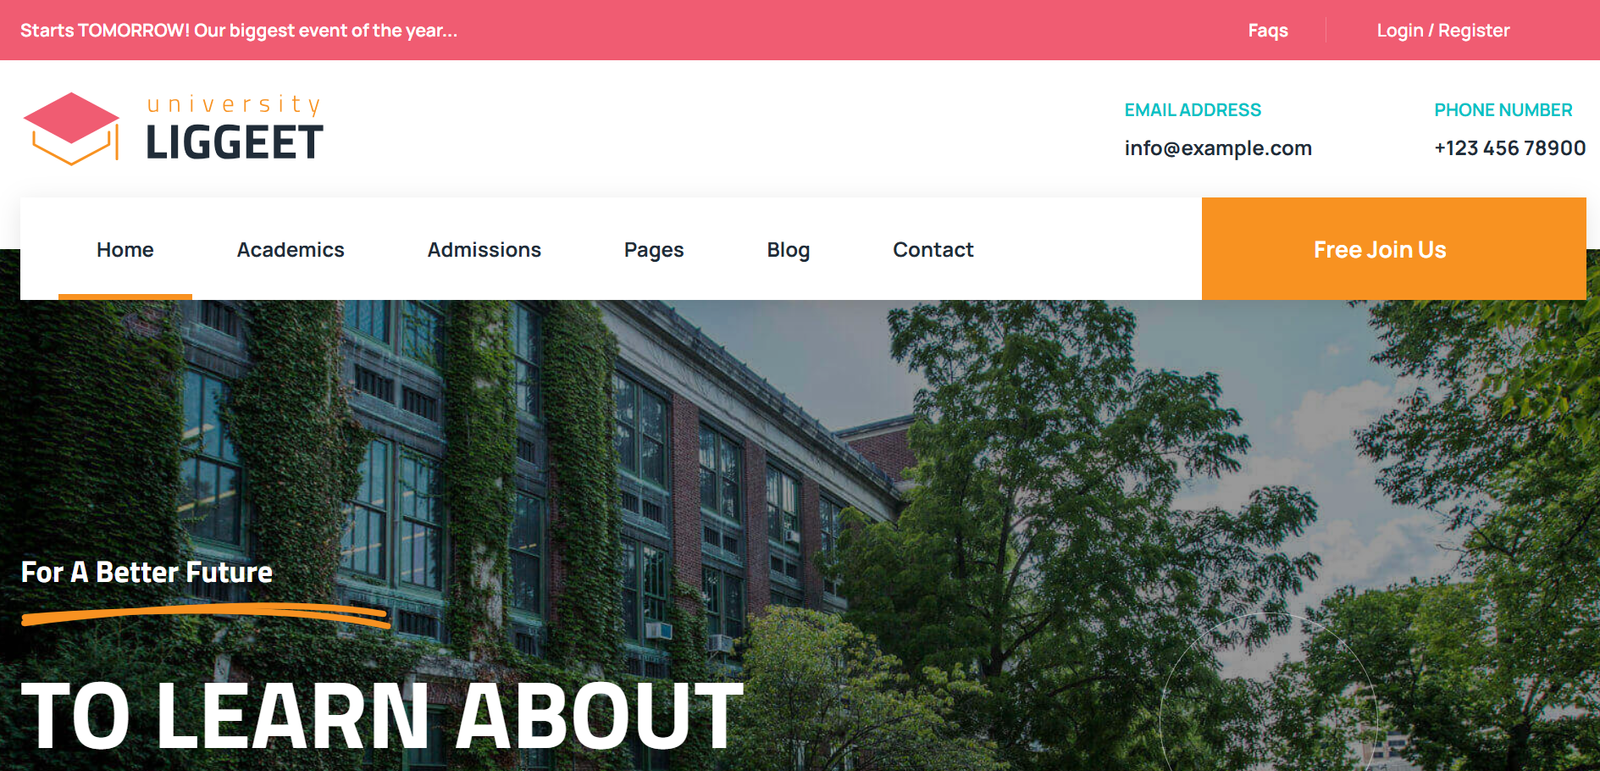Open the Blog section
The width and height of the screenshot is (1600, 771).
(788, 250)
